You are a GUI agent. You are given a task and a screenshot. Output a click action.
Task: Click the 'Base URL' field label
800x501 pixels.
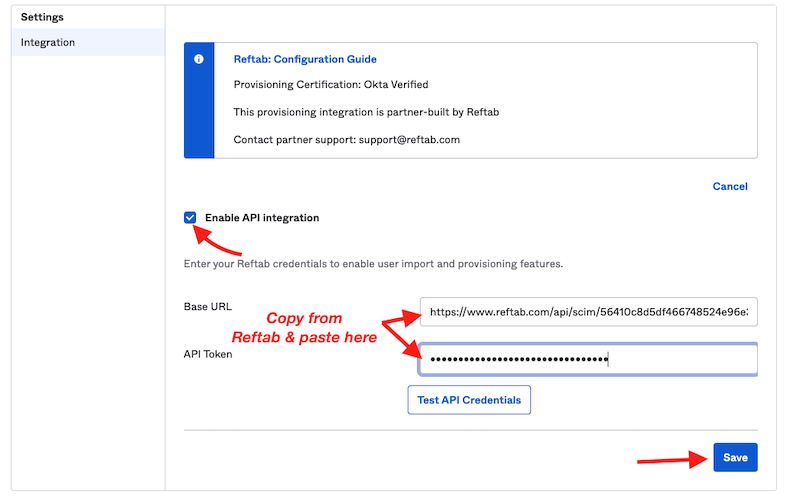(x=207, y=306)
